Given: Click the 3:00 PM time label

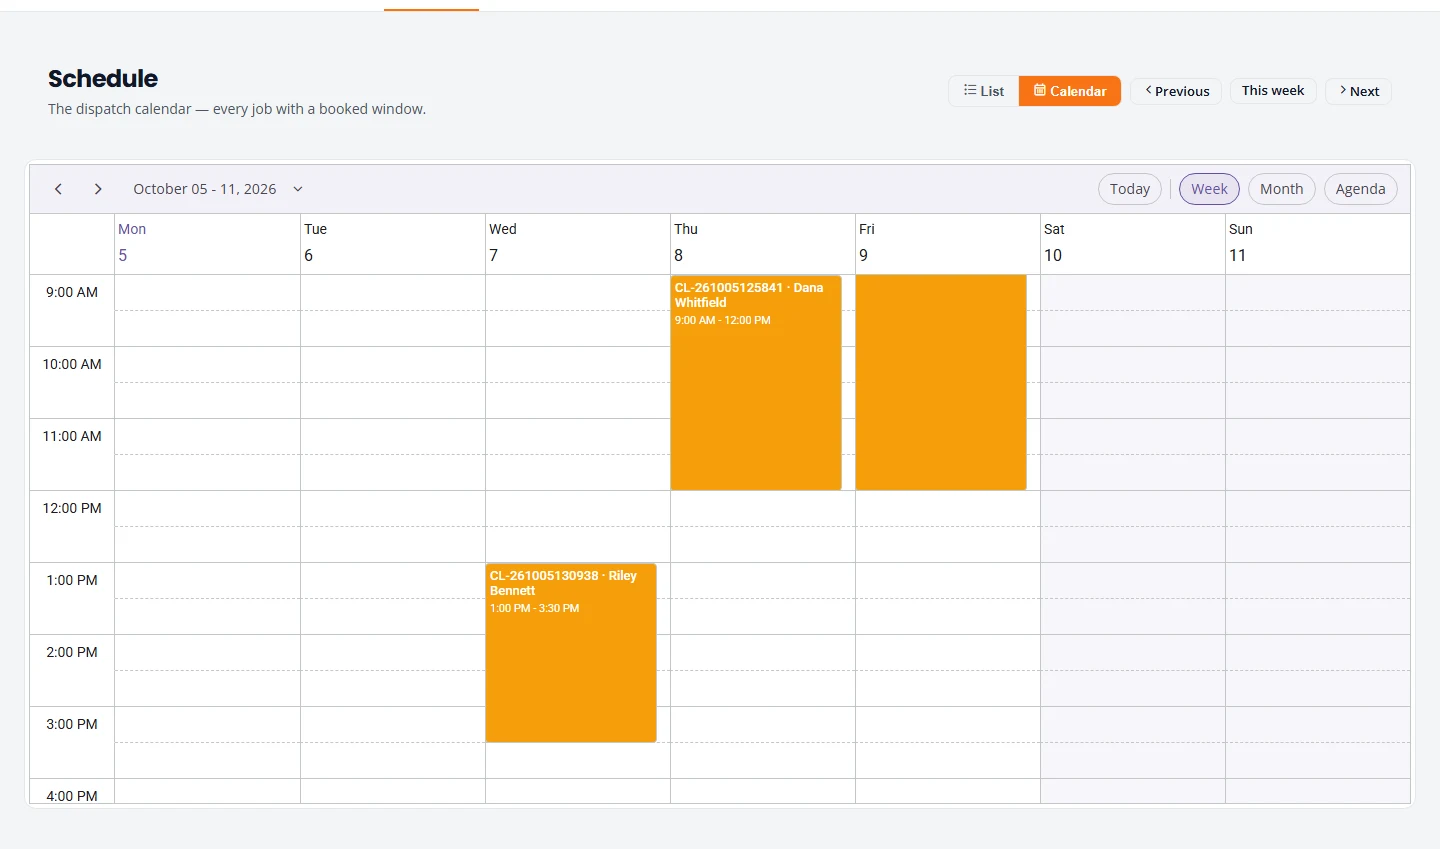Looking at the screenshot, I should point(72,724).
